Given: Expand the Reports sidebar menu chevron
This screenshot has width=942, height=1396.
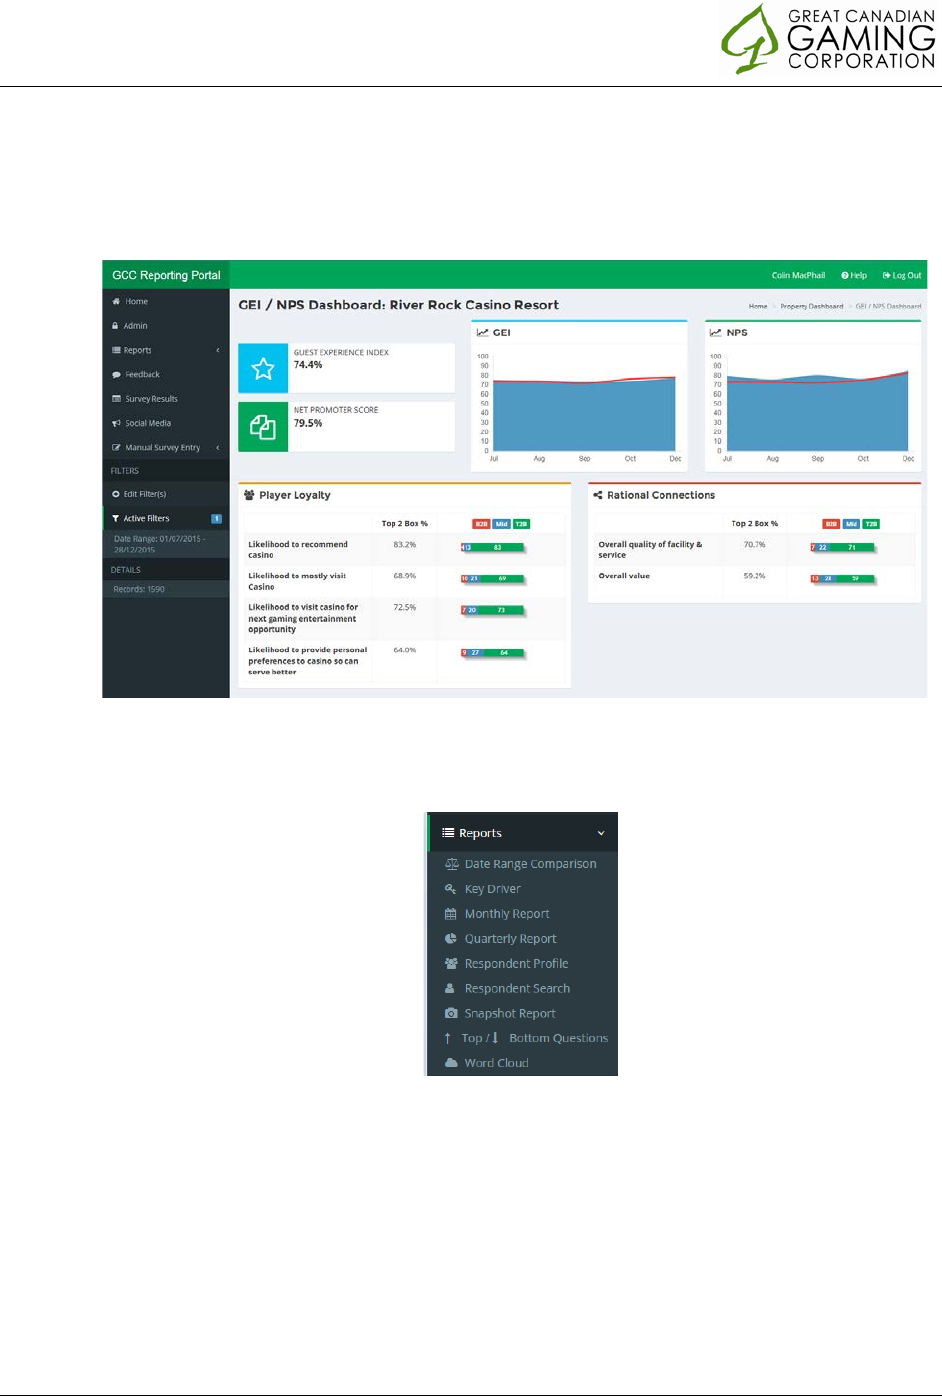Looking at the screenshot, I should tap(218, 350).
